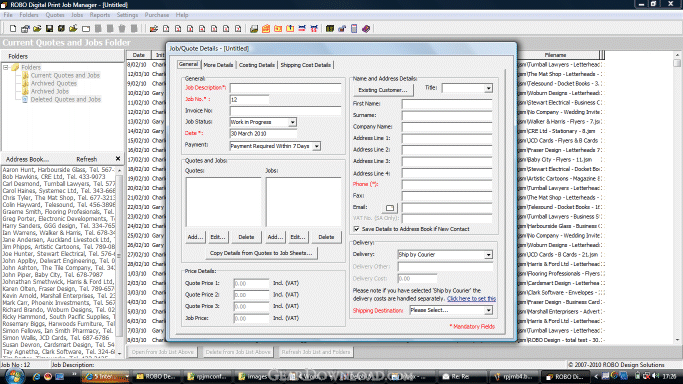Click into the First Name field
The image size is (683, 384).
447,104
